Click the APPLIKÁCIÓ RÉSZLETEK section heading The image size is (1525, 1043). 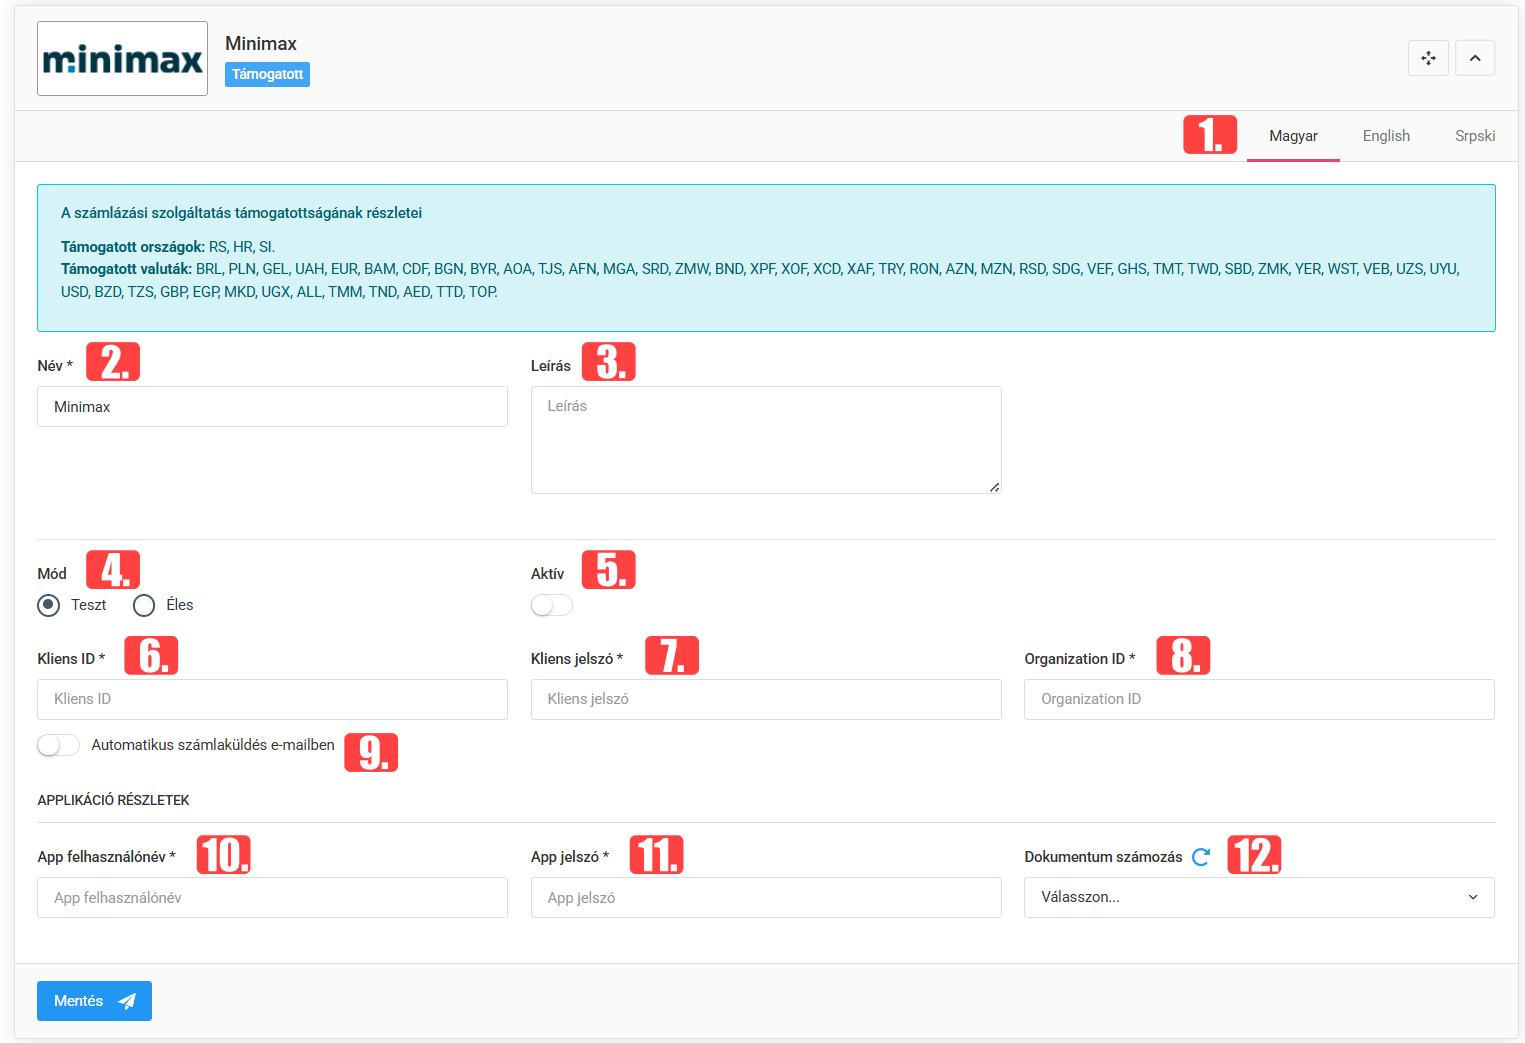(113, 800)
